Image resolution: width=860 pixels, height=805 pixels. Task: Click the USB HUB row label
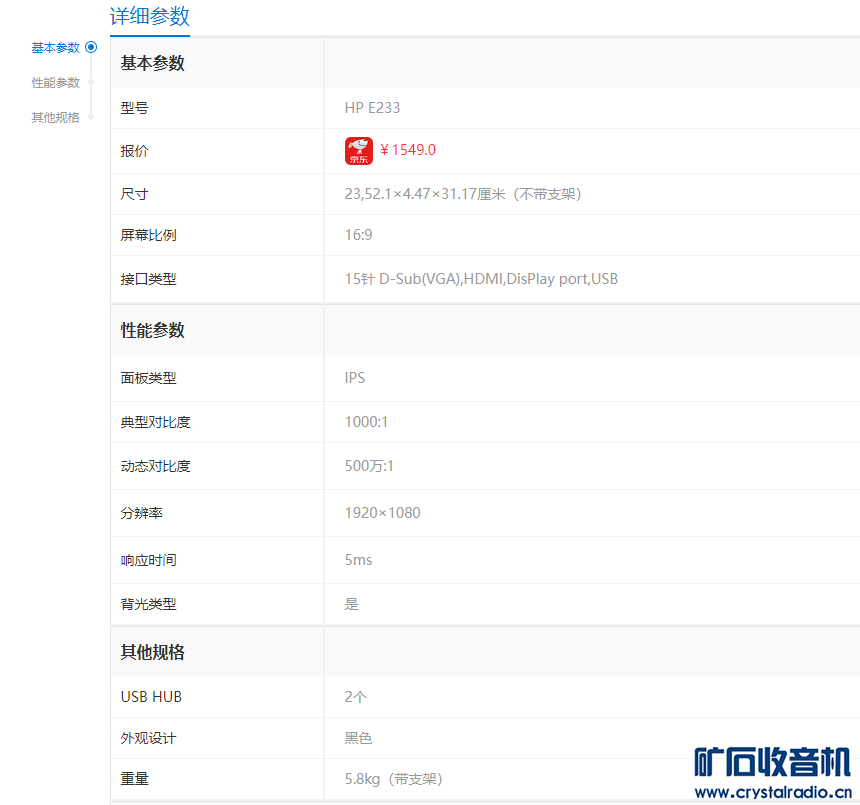pos(151,697)
